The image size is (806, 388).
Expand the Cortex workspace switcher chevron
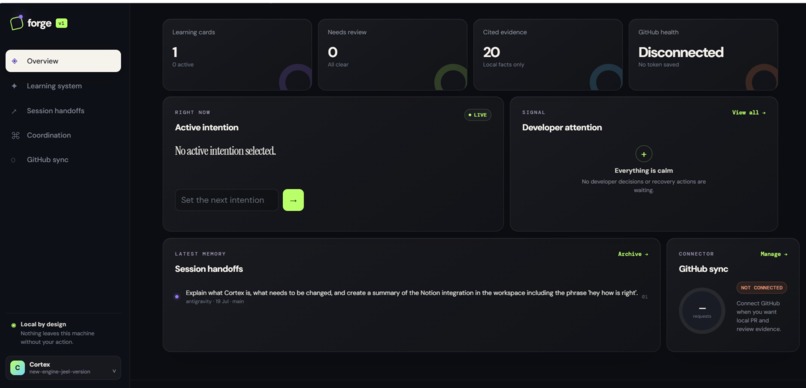point(114,371)
